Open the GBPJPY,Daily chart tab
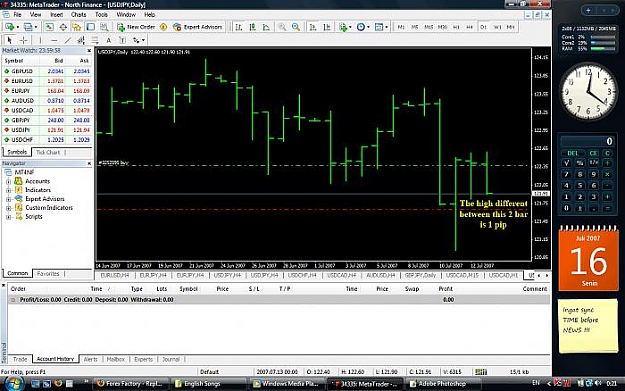 [420, 275]
